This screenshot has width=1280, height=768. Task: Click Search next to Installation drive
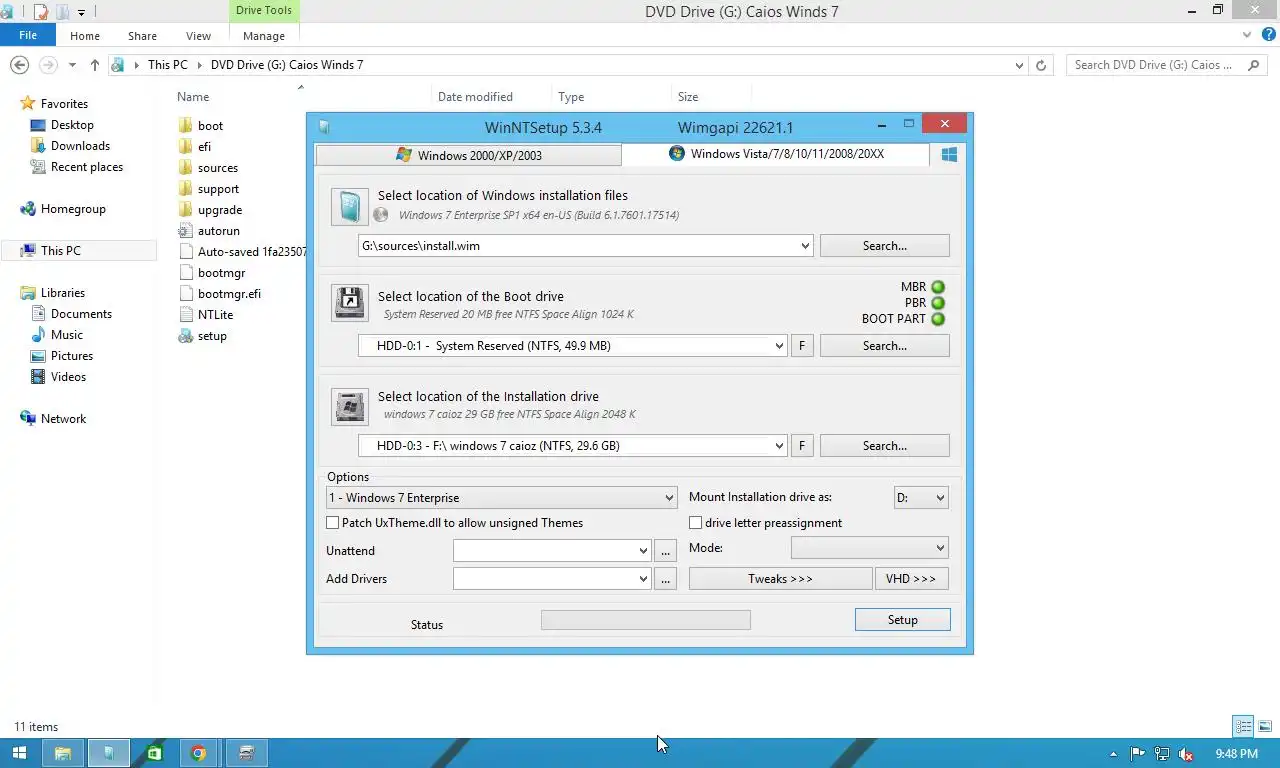click(884, 446)
